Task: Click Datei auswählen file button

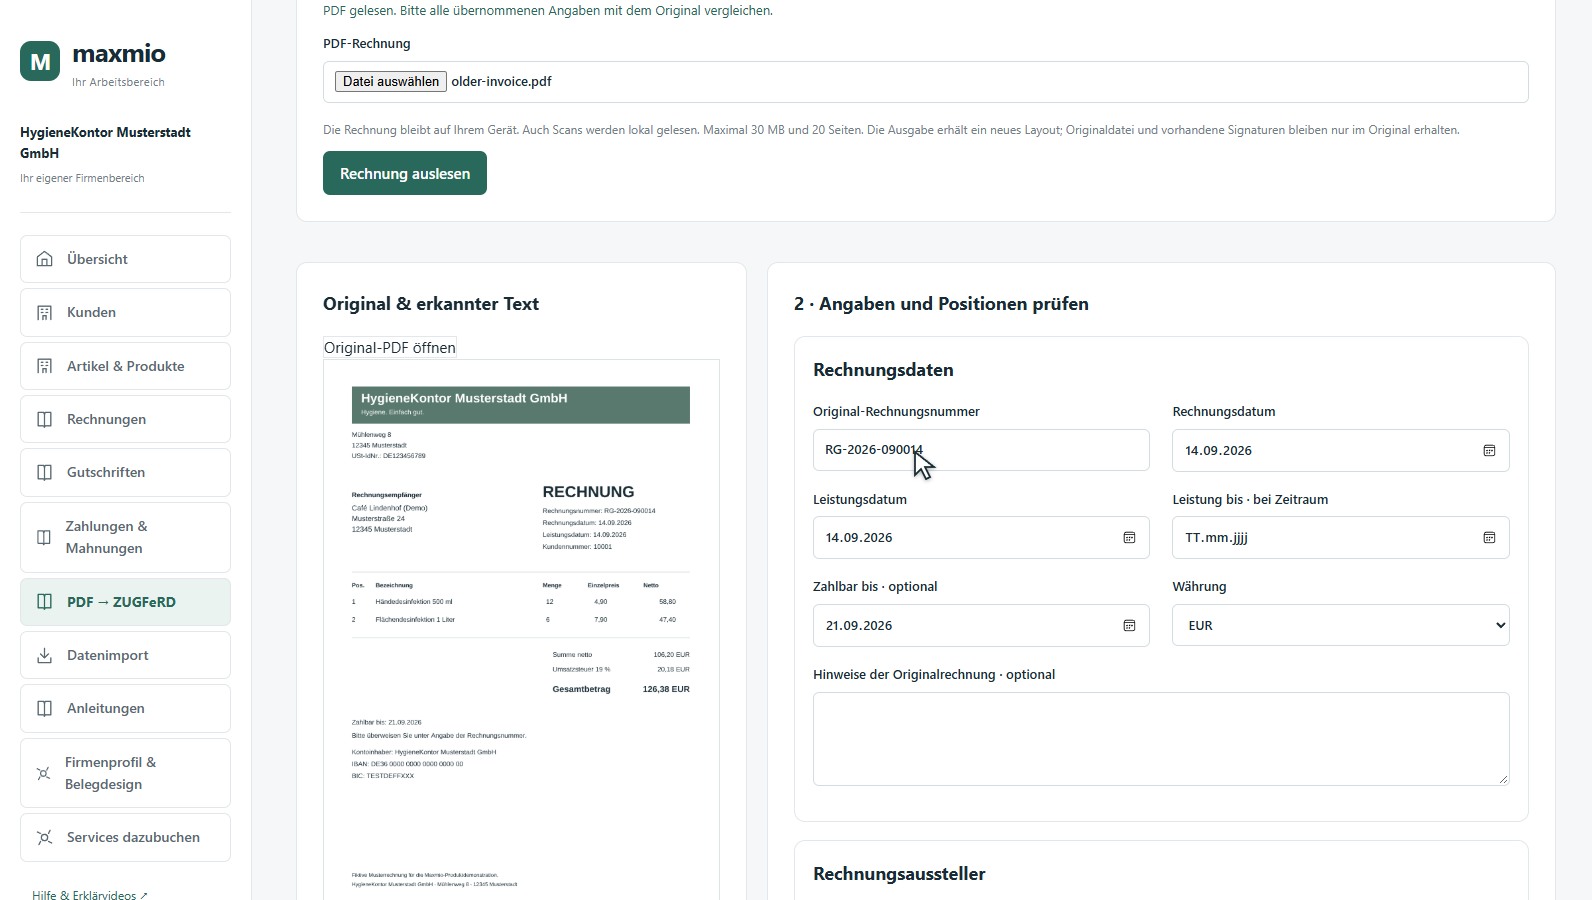Action: pyautogui.click(x=391, y=82)
